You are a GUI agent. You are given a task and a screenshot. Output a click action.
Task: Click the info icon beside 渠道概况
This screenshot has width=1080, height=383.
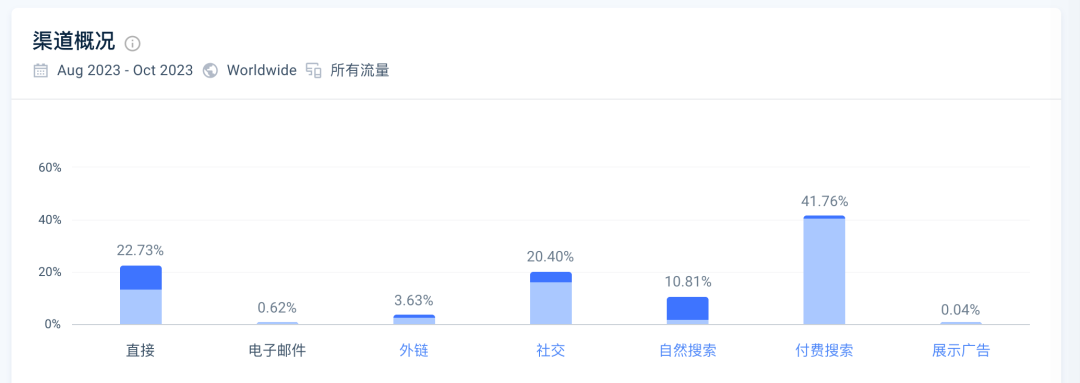tap(132, 43)
